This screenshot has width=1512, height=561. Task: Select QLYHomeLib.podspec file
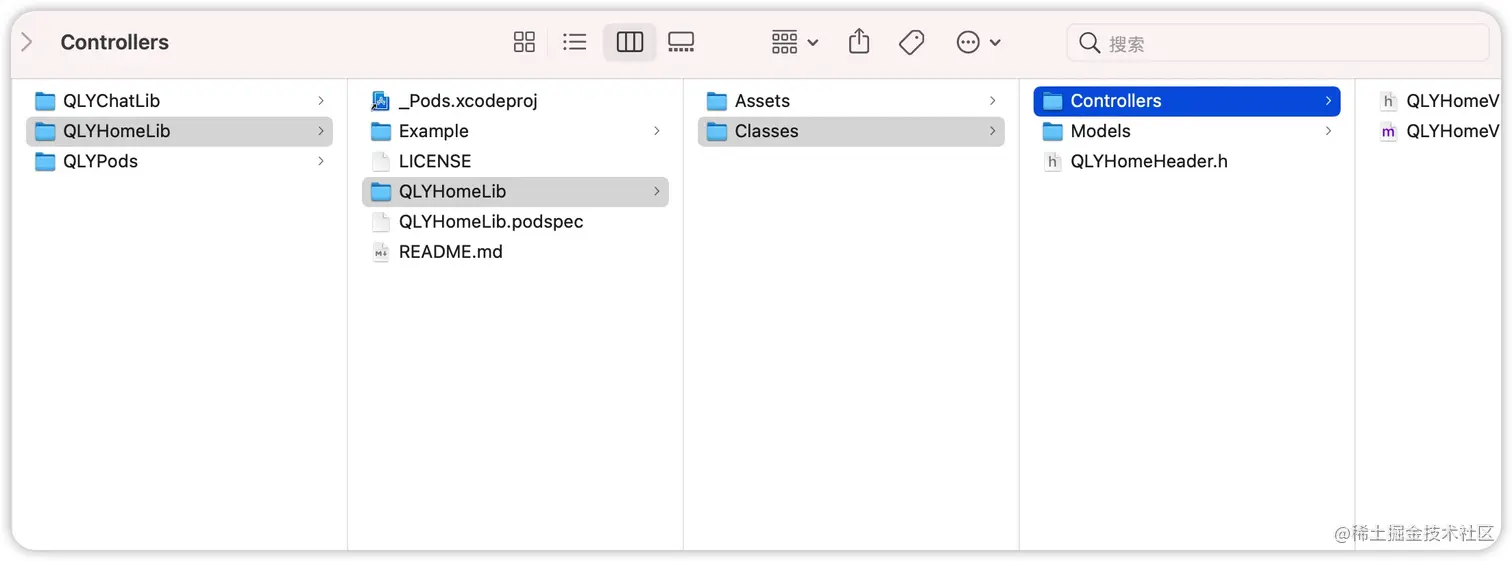490,221
